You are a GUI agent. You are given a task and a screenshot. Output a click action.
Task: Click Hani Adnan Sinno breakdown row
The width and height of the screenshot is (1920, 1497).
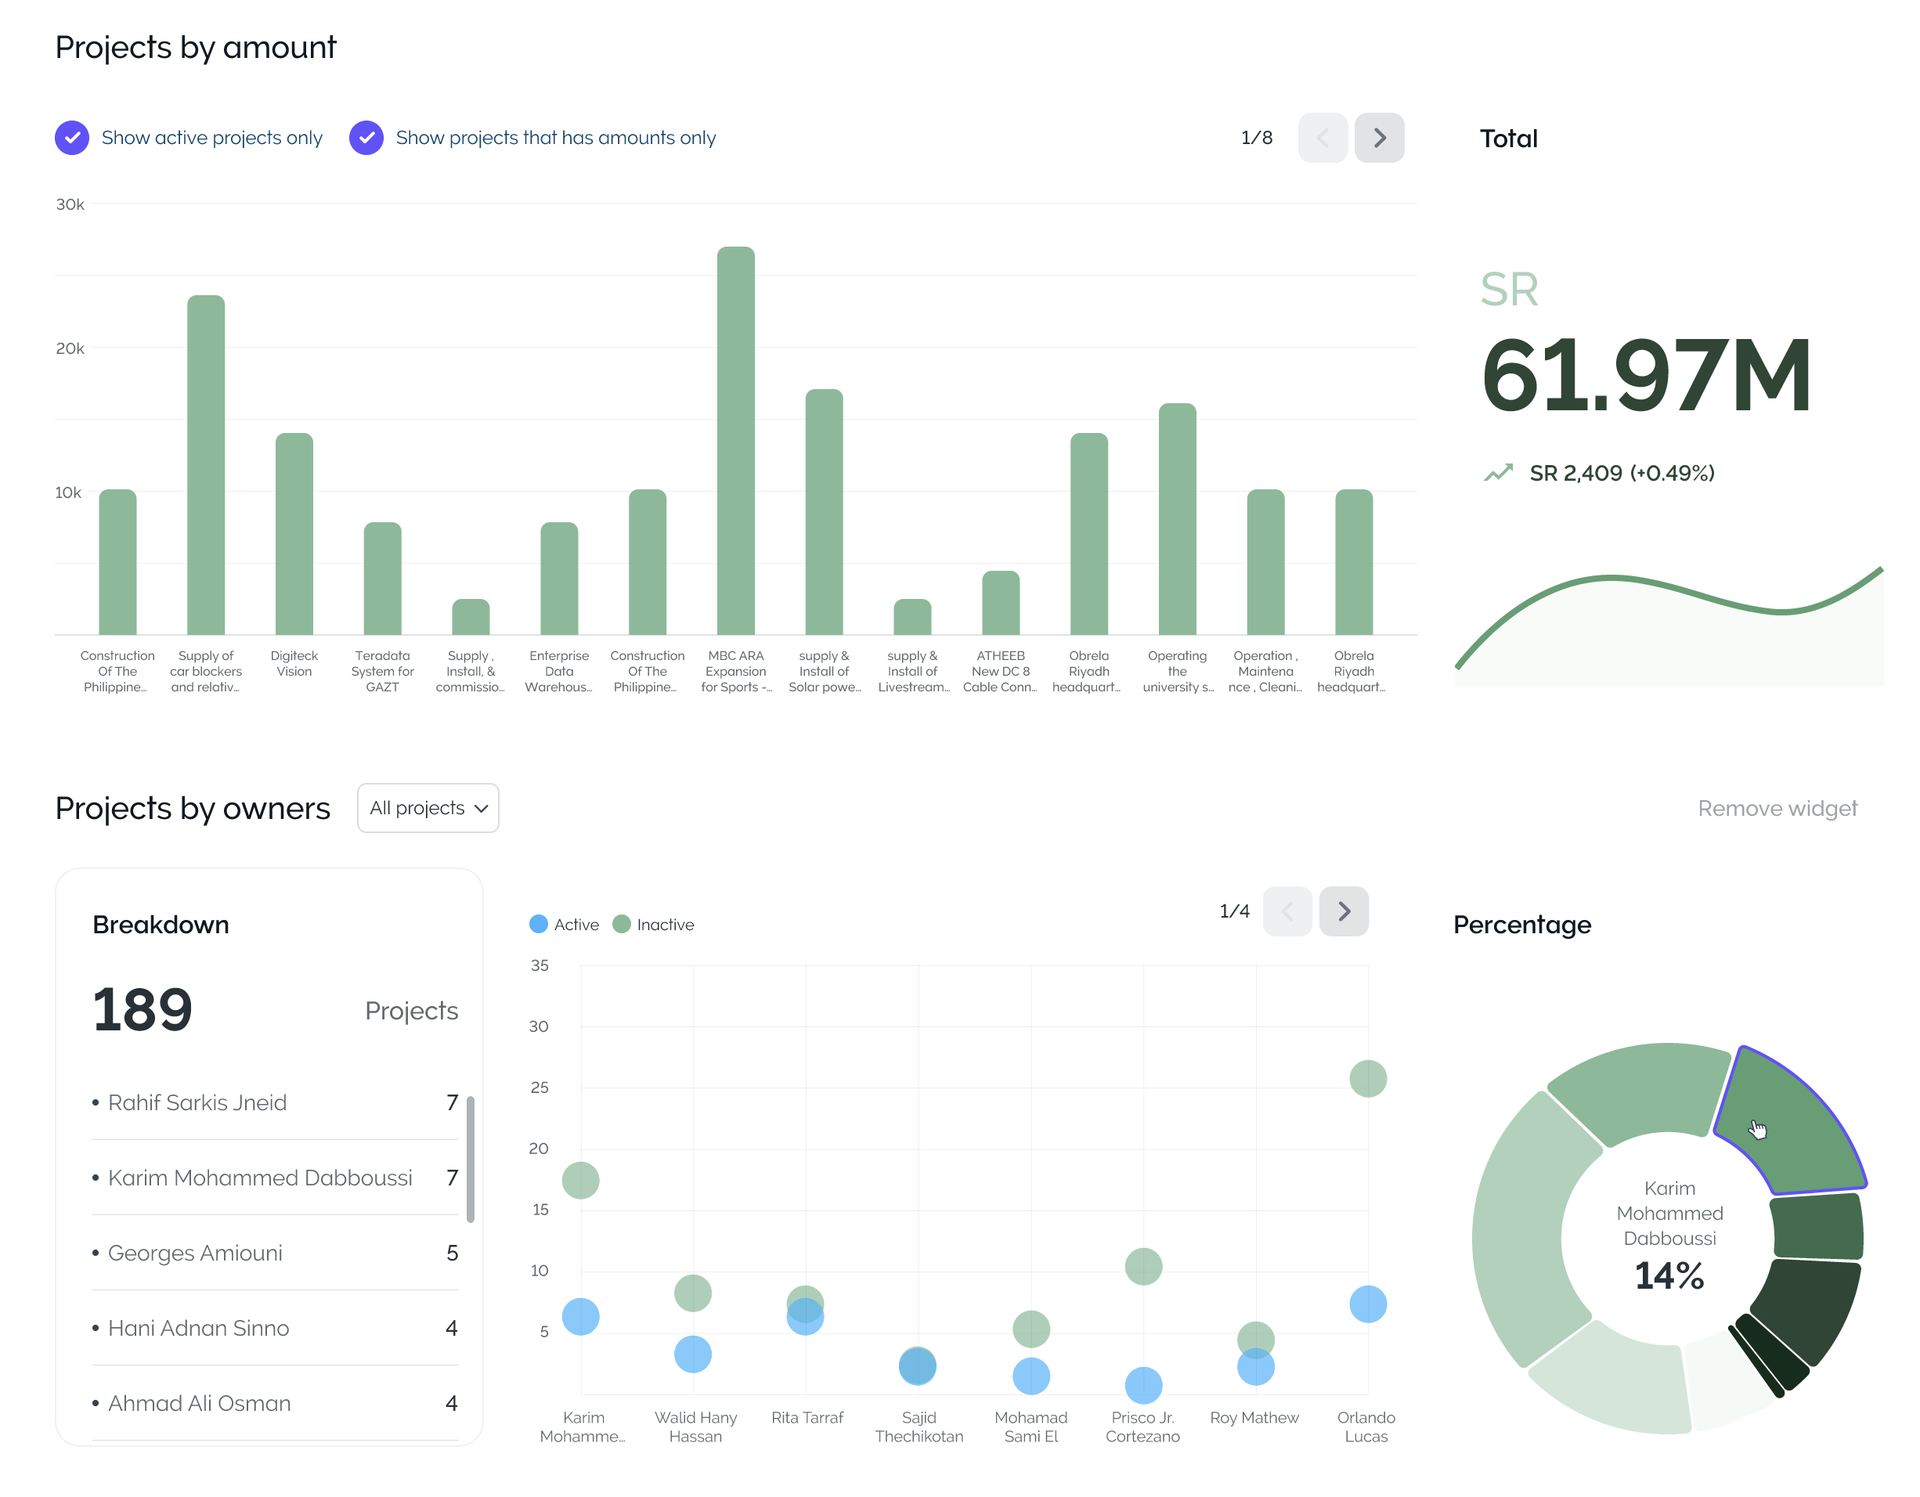(198, 1328)
